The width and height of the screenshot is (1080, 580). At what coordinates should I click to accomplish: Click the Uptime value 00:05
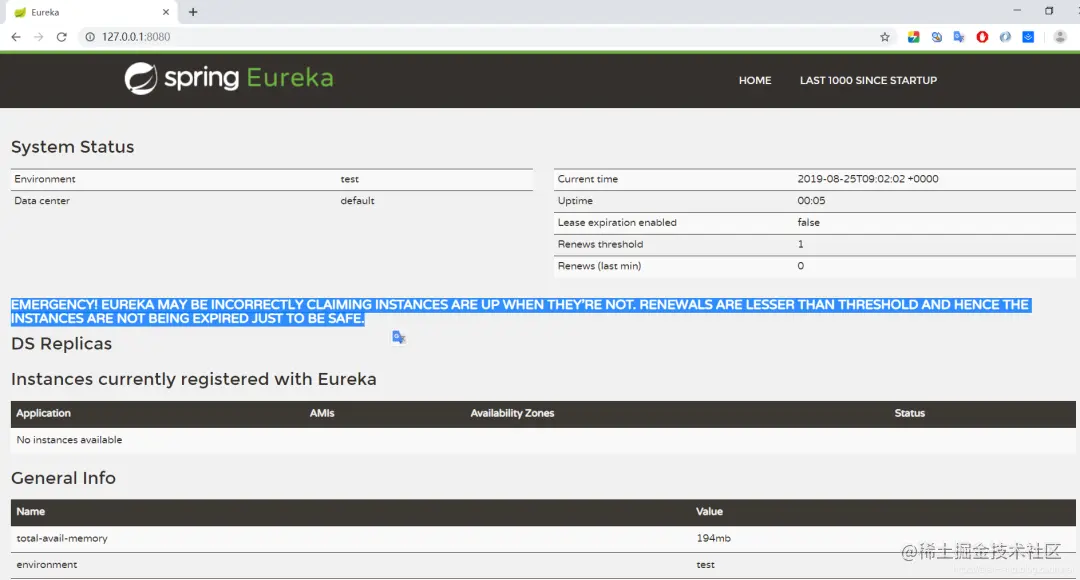[811, 201]
